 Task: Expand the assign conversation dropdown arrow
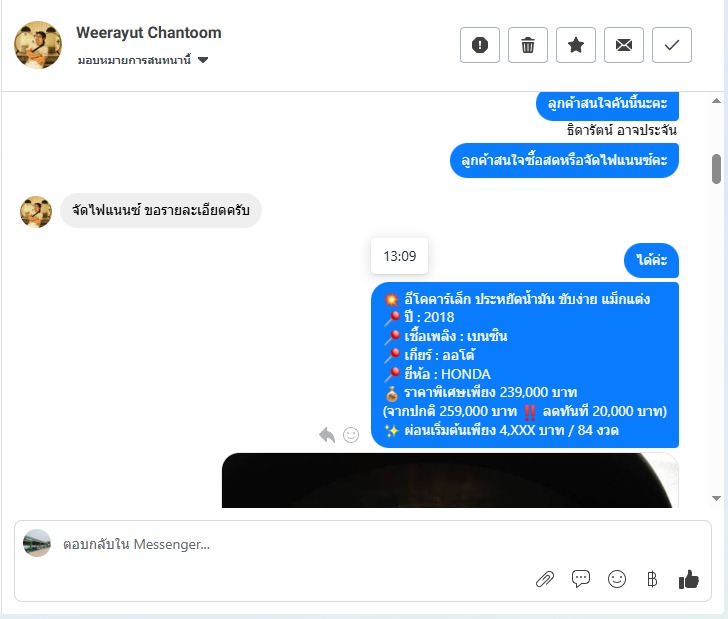point(203,60)
